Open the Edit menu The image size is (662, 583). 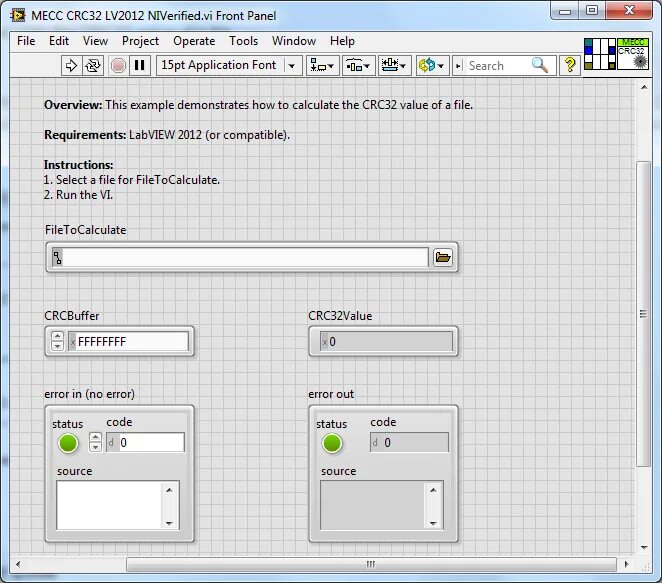tap(59, 41)
